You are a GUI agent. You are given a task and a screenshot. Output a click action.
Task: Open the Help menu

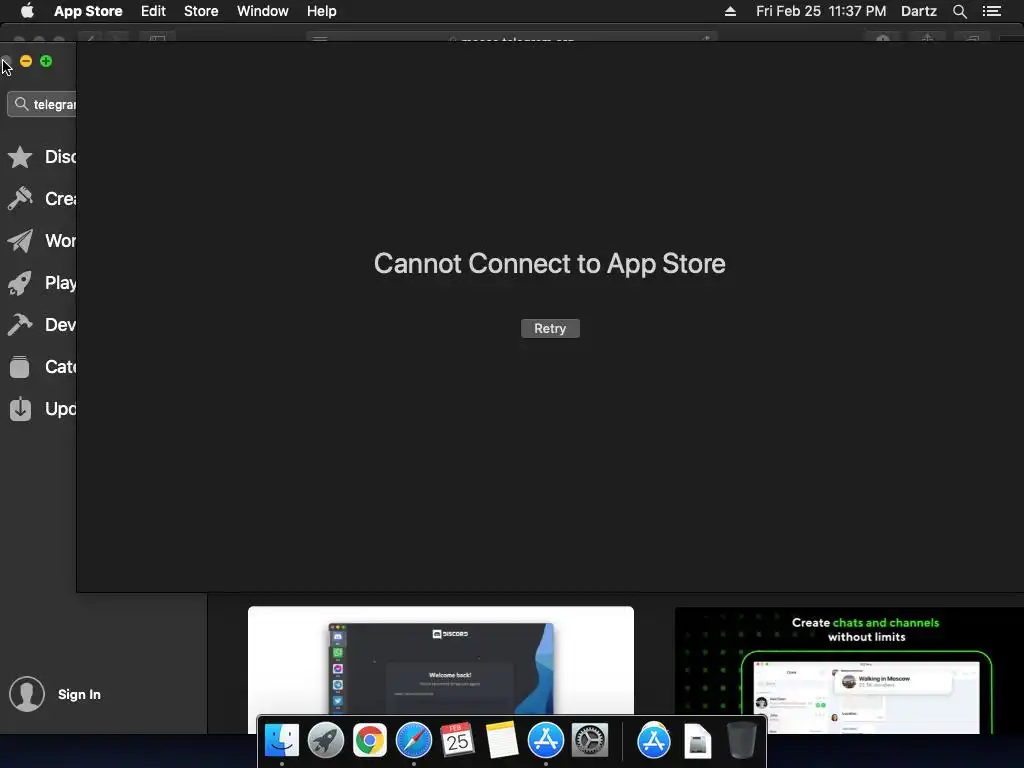coord(322,11)
